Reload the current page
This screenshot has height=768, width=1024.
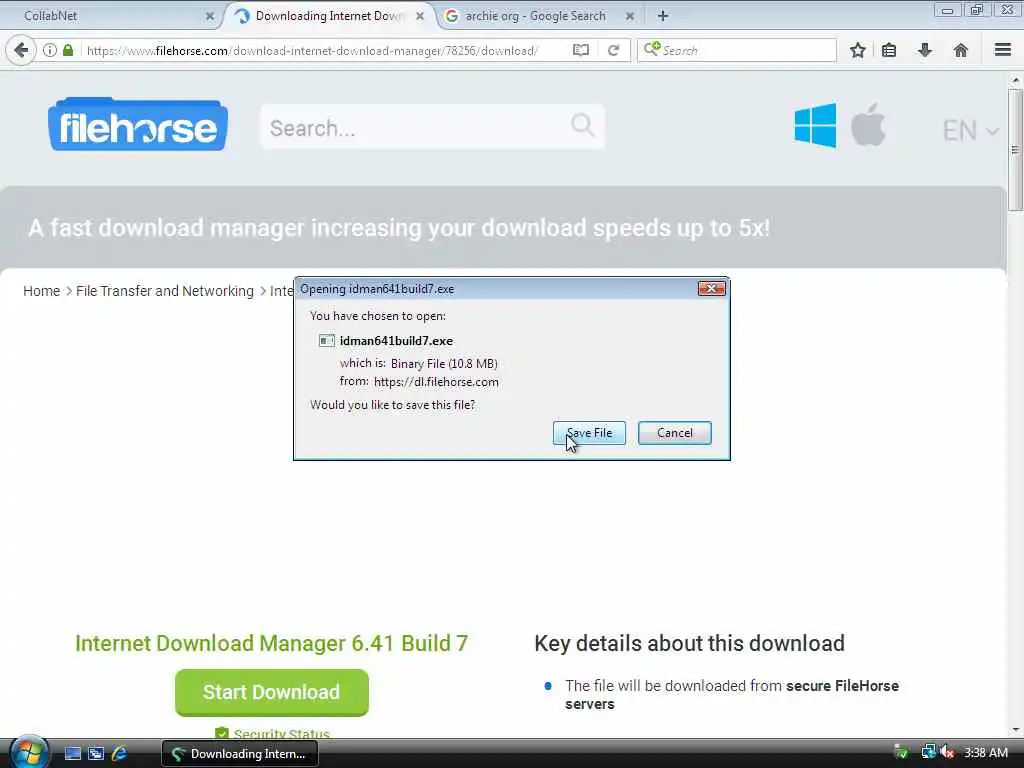(613, 50)
